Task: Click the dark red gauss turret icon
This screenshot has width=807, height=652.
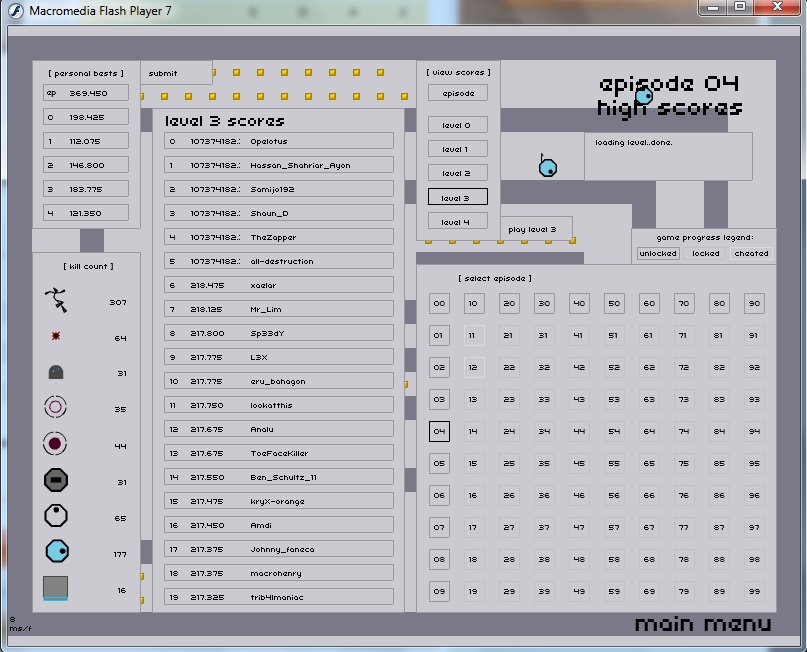Action: click(56, 444)
